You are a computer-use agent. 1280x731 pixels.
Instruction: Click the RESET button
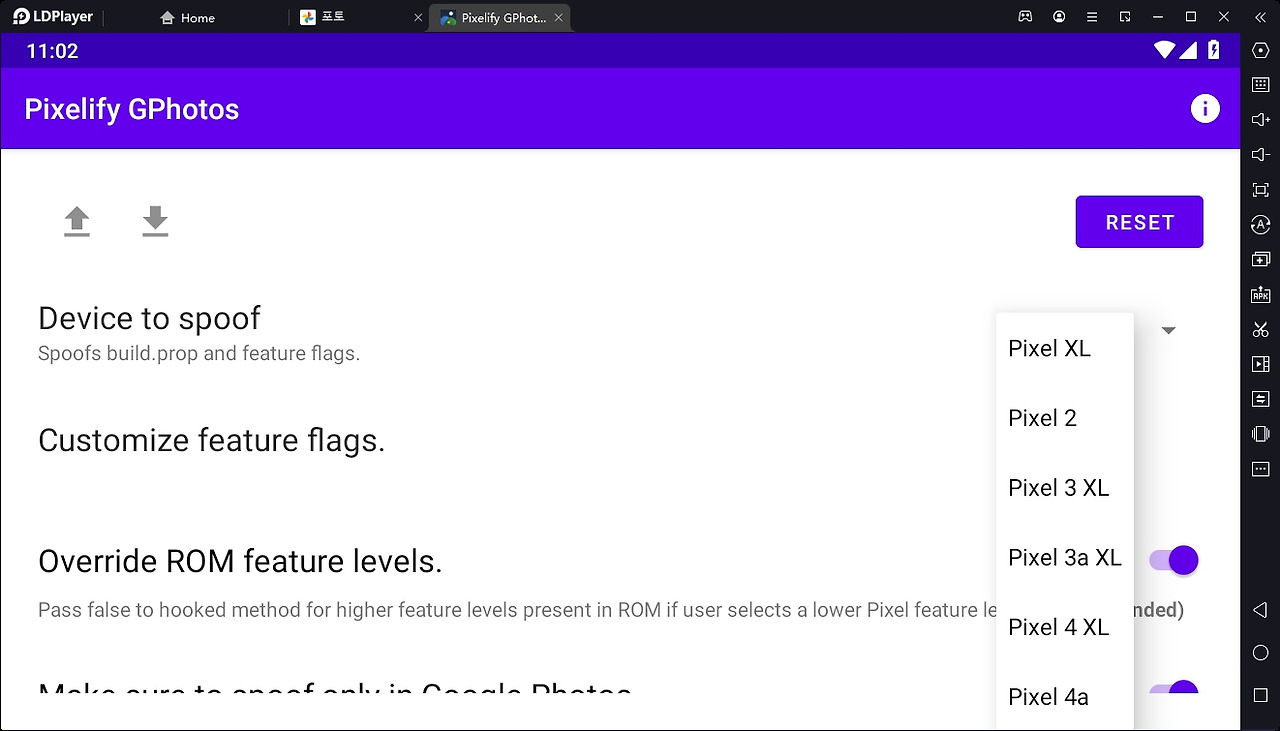click(1139, 222)
